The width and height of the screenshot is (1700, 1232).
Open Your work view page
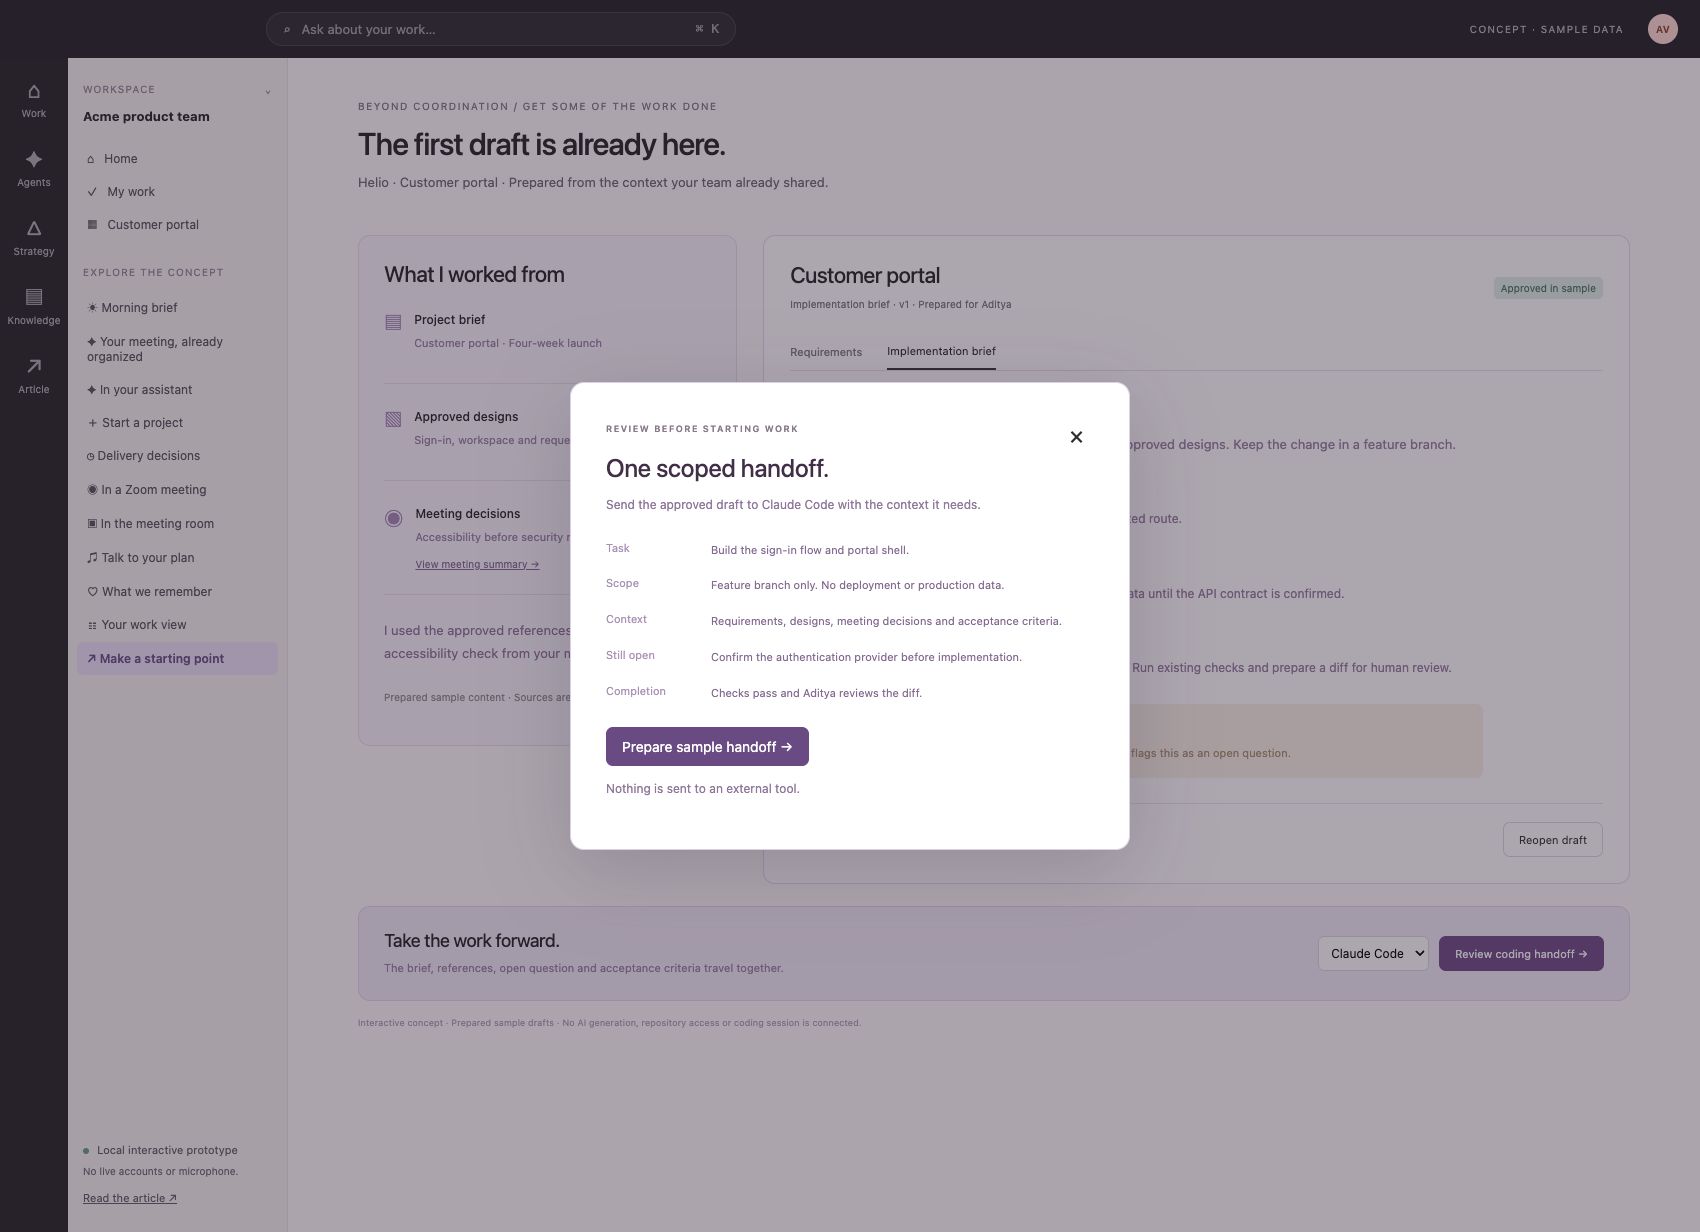(177, 625)
